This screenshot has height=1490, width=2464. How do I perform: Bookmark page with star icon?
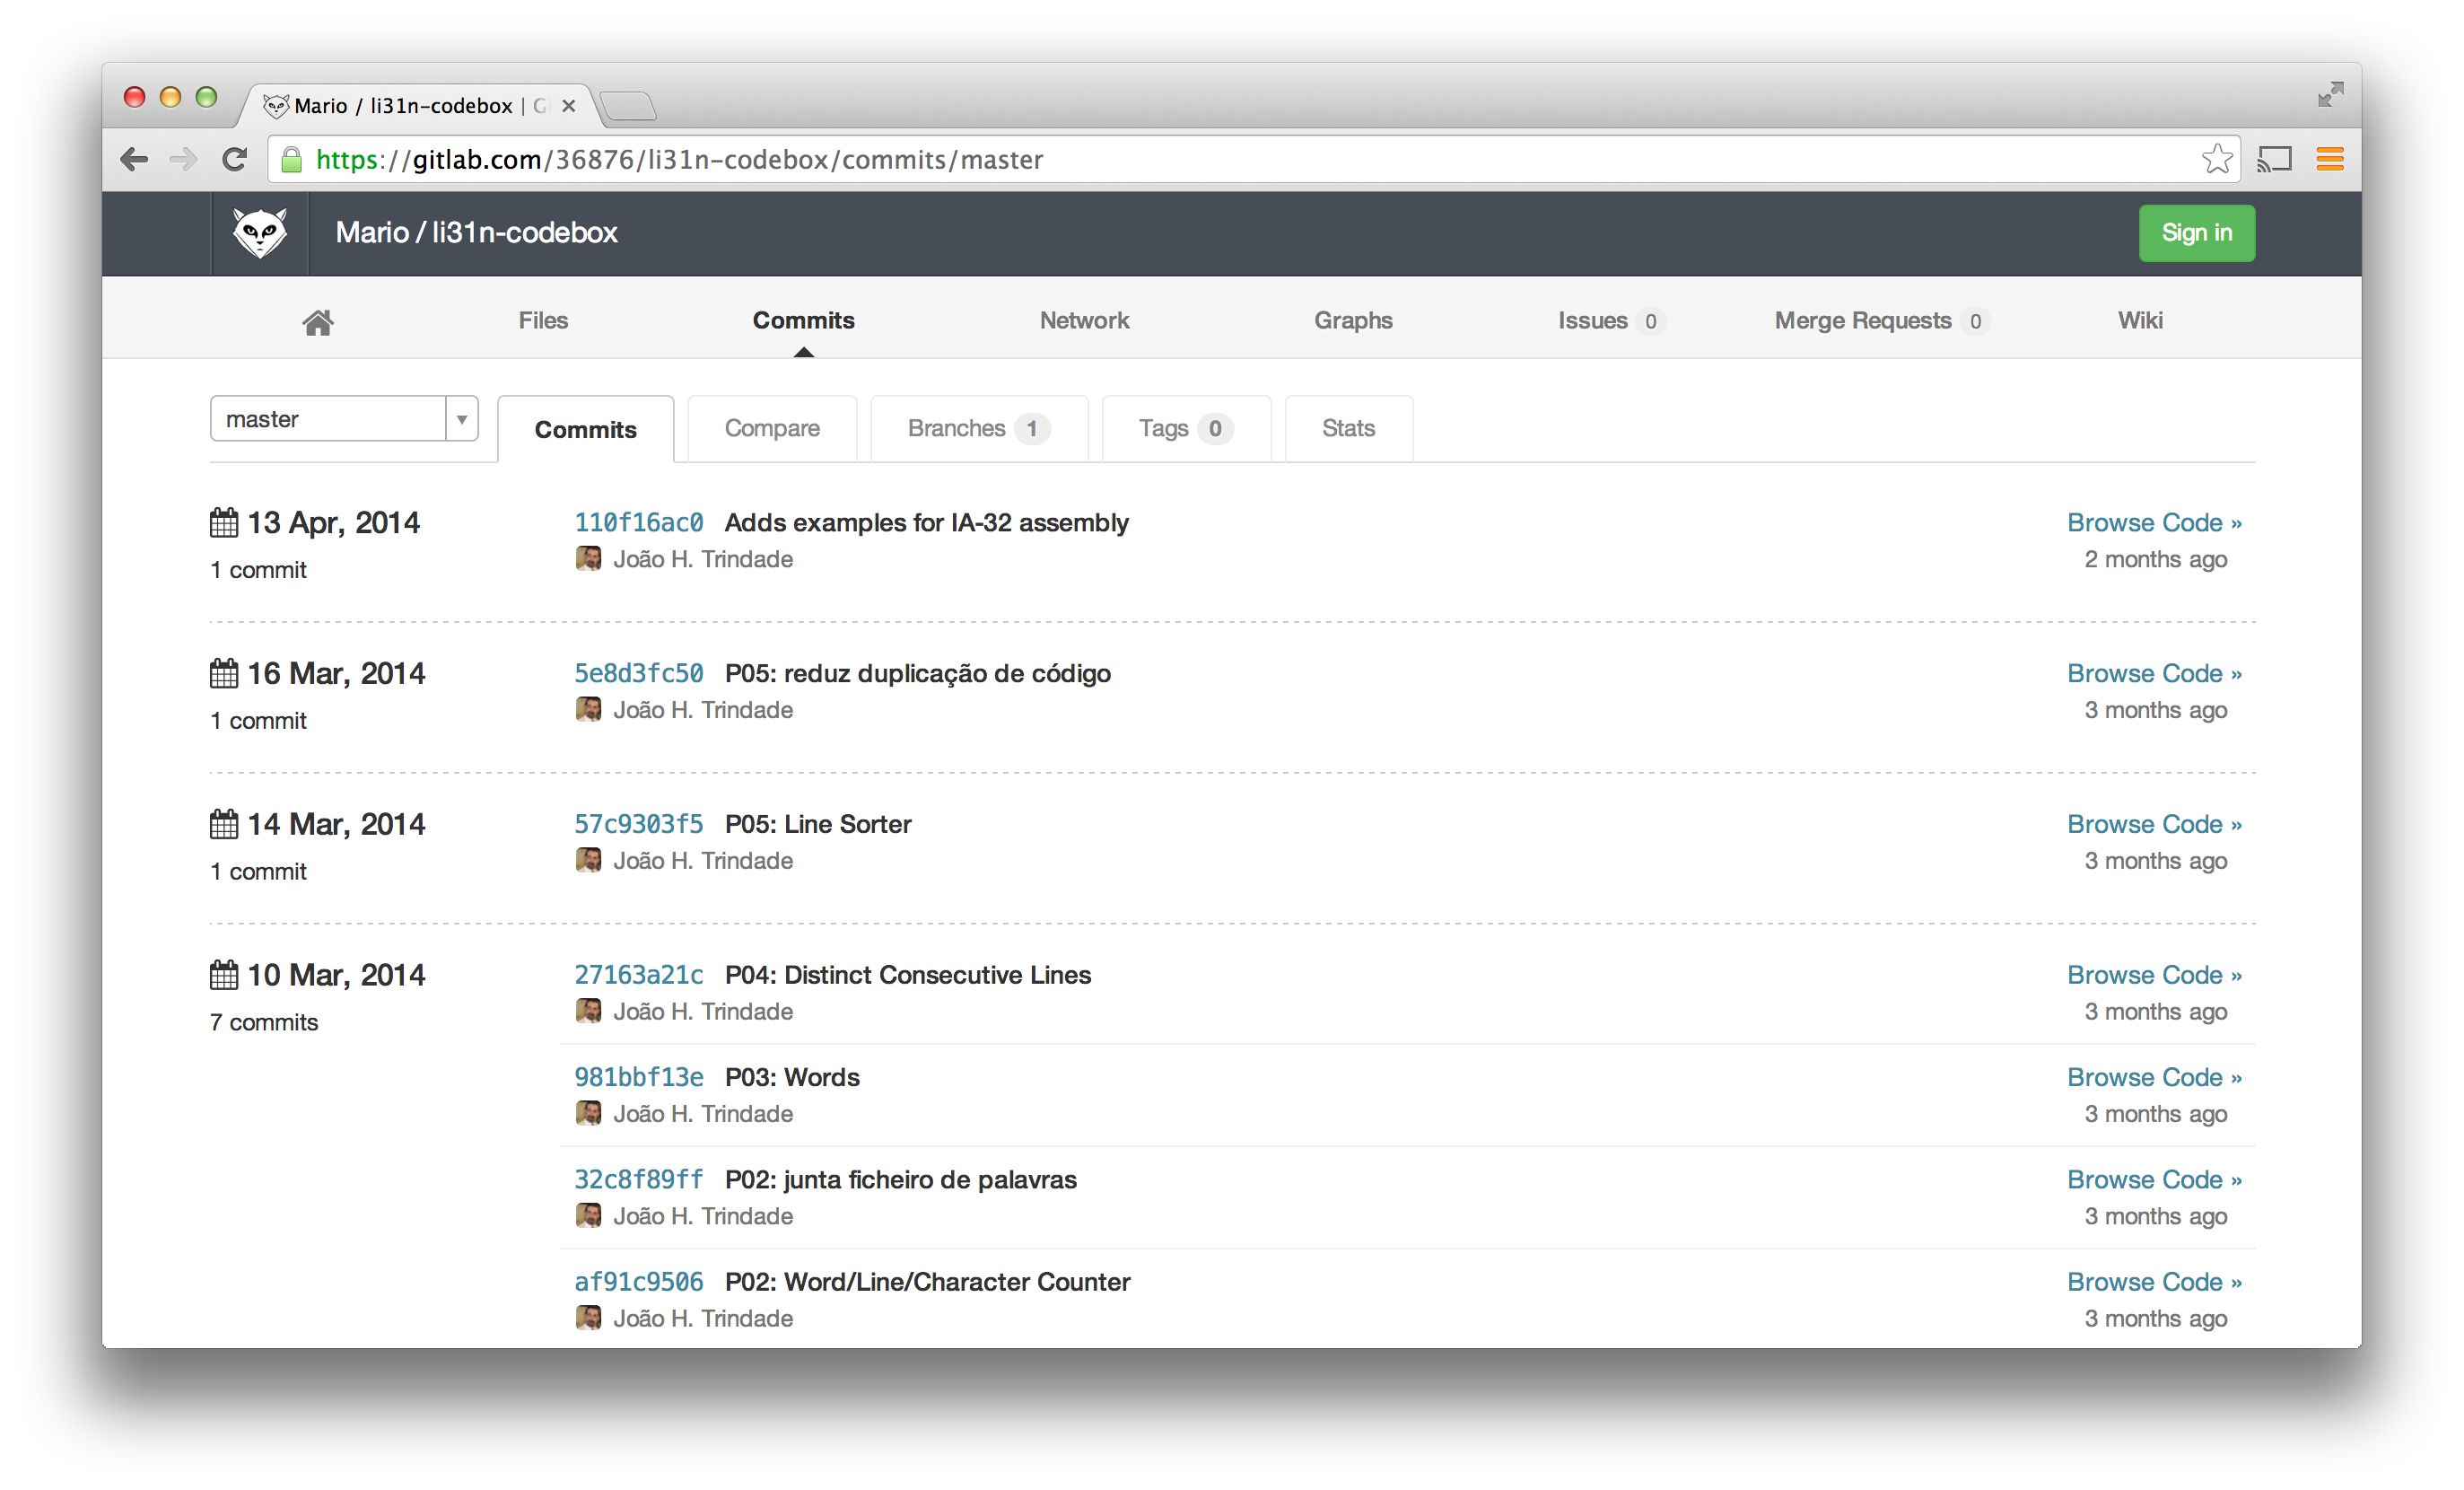pyautogui.click(x=2216, y=160)
